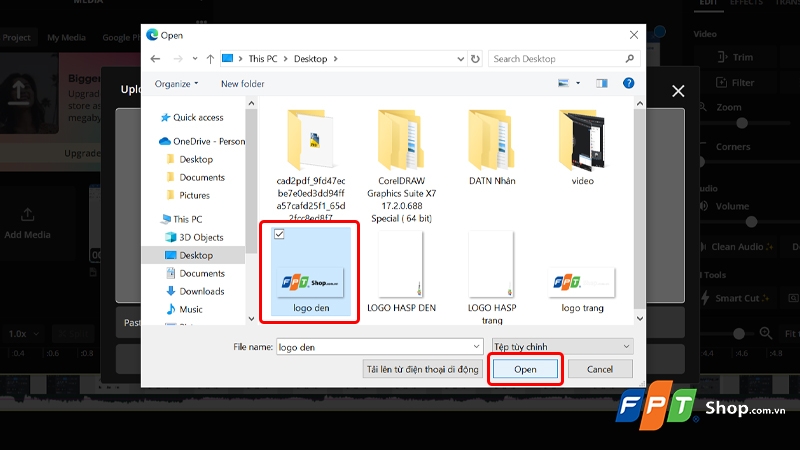This screenshot has width=800, height=450.
Task: Adjust the Volume slider in editor
Action: pos(751,221)
